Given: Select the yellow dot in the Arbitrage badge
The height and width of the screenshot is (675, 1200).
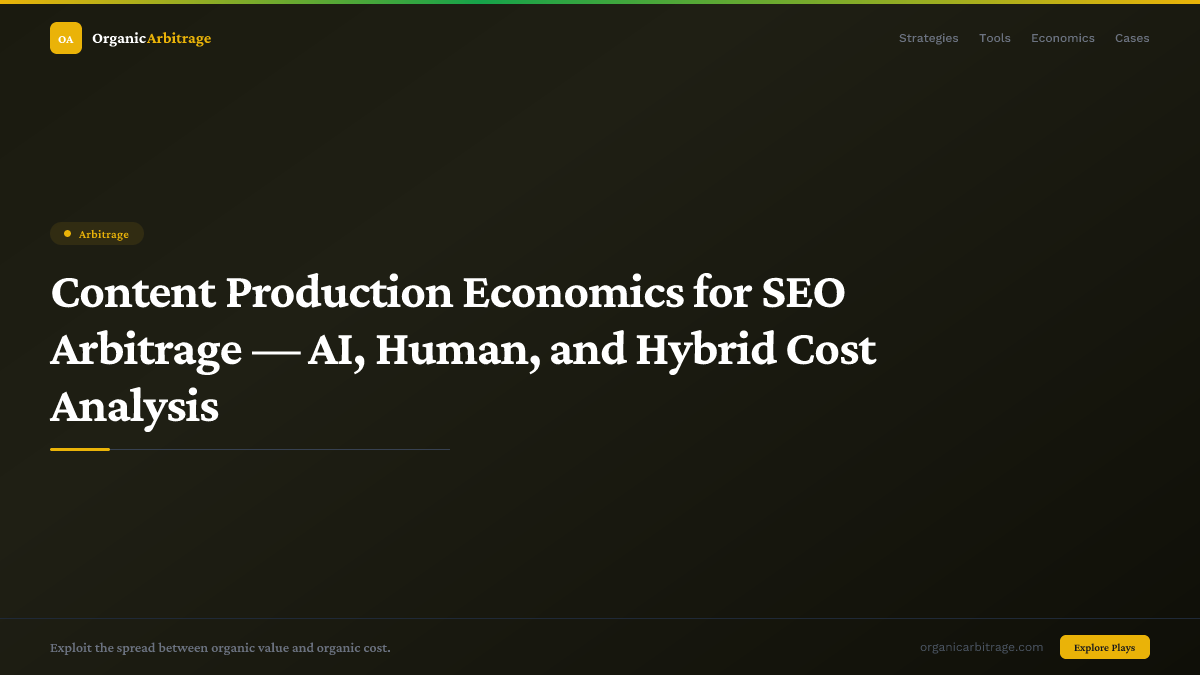Looking at the screenshot, I should point(67,233).
